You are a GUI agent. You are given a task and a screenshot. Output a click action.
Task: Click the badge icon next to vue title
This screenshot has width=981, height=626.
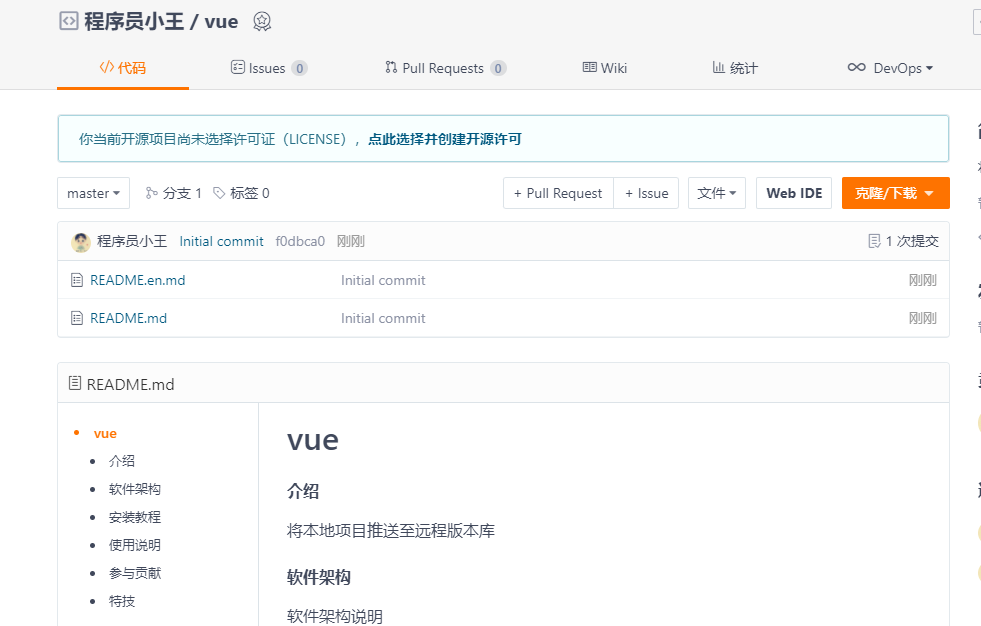click(262, 21)
